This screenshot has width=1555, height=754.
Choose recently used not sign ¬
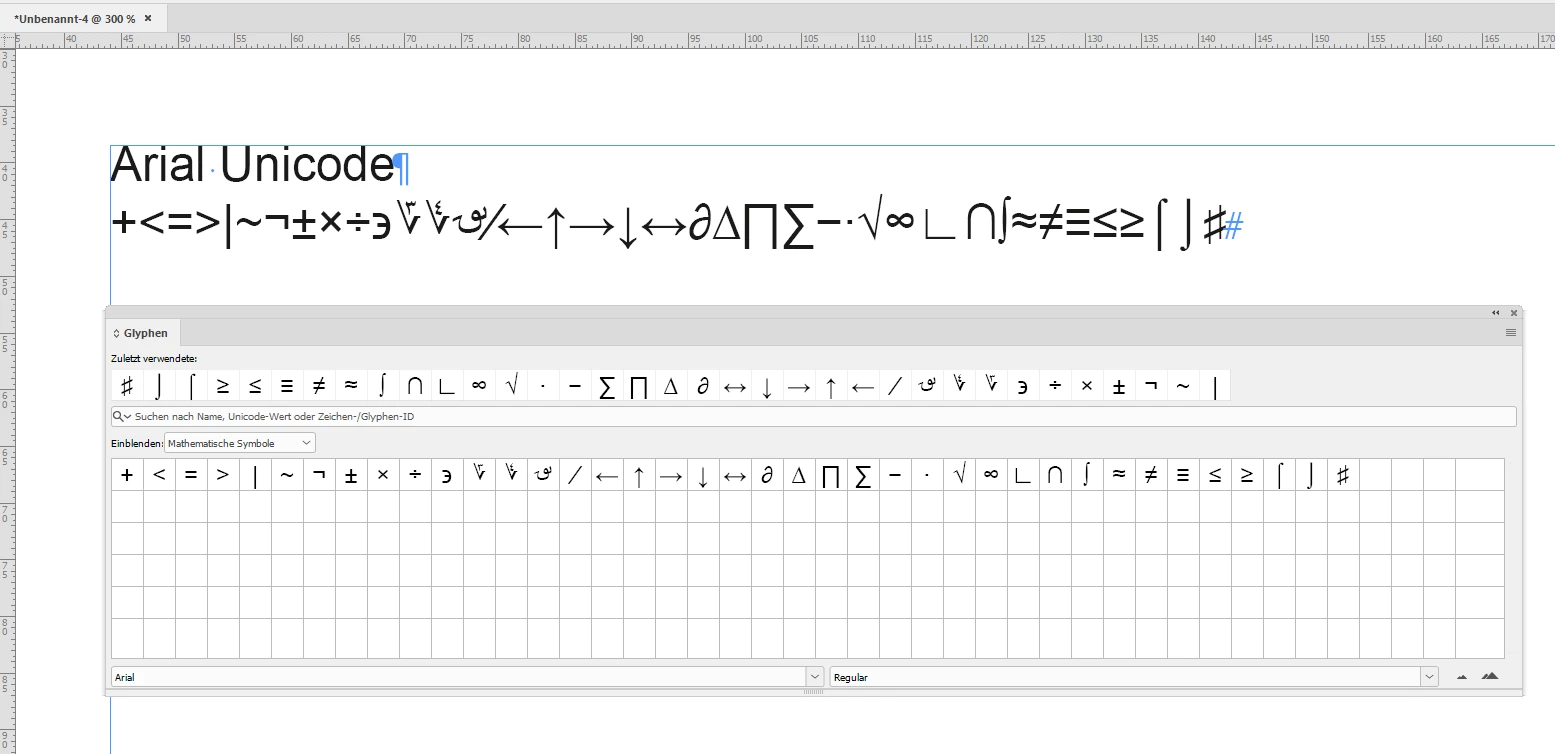1151,386
